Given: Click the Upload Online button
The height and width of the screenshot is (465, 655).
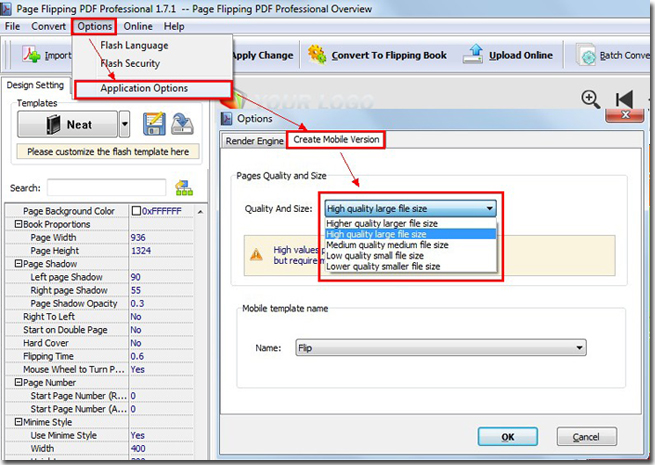Looking at the screenshot, I should click(508, 55).
